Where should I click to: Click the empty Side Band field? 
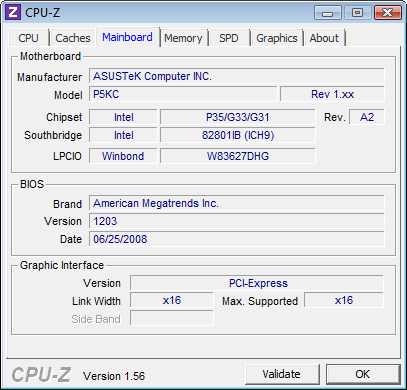pos(172,318)
